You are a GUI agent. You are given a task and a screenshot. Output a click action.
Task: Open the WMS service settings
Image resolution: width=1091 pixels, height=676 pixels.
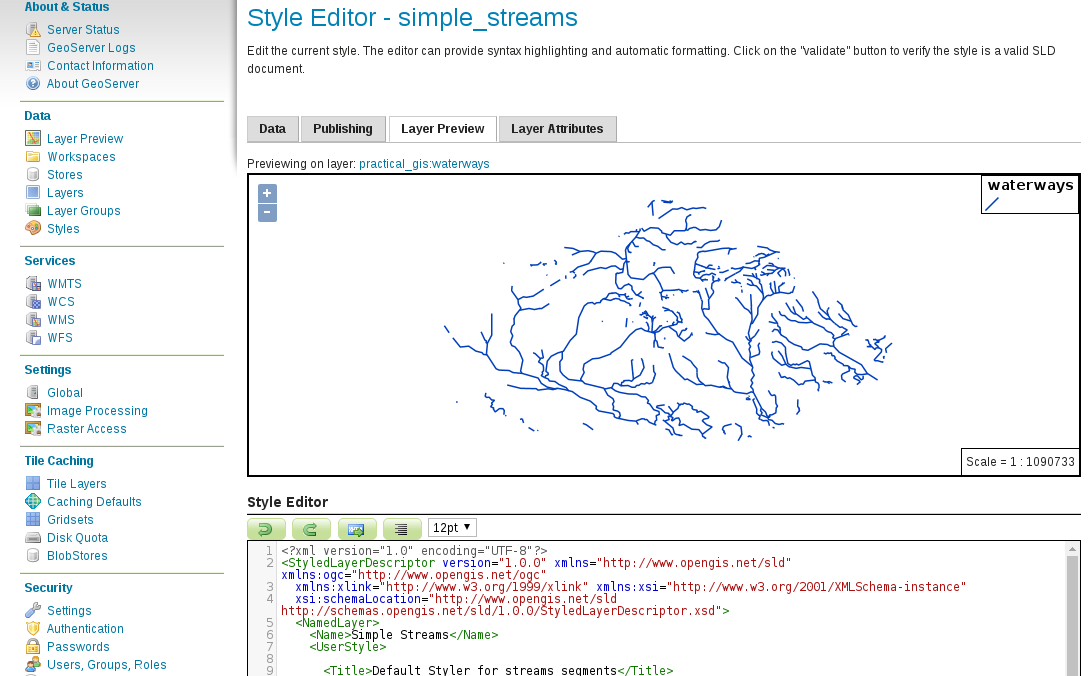coord(61,320)
